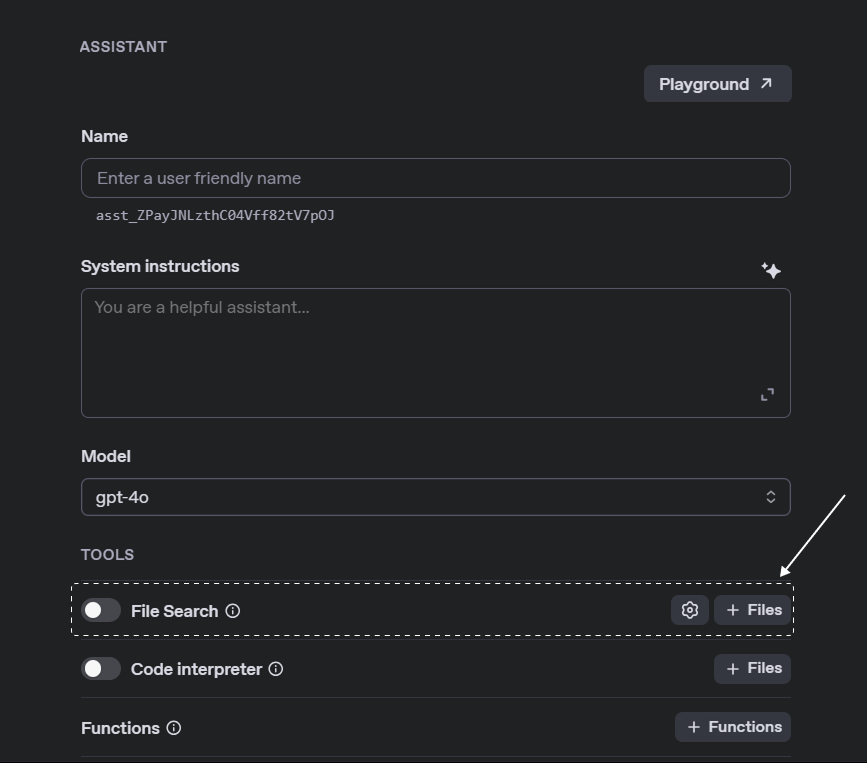The height and width of the screenshot is (763, 867).
Task: Click the plus icon on the Functions button
Action: (691, 727)
